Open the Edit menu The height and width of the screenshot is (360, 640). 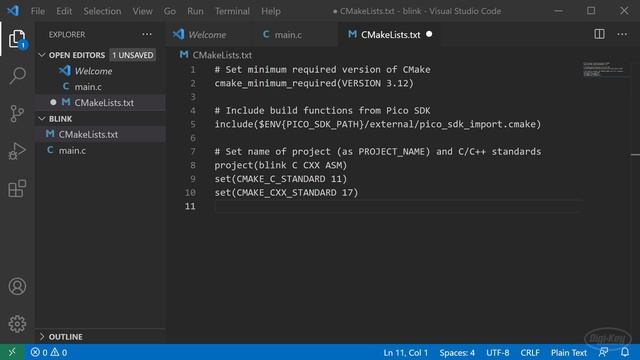64,11
